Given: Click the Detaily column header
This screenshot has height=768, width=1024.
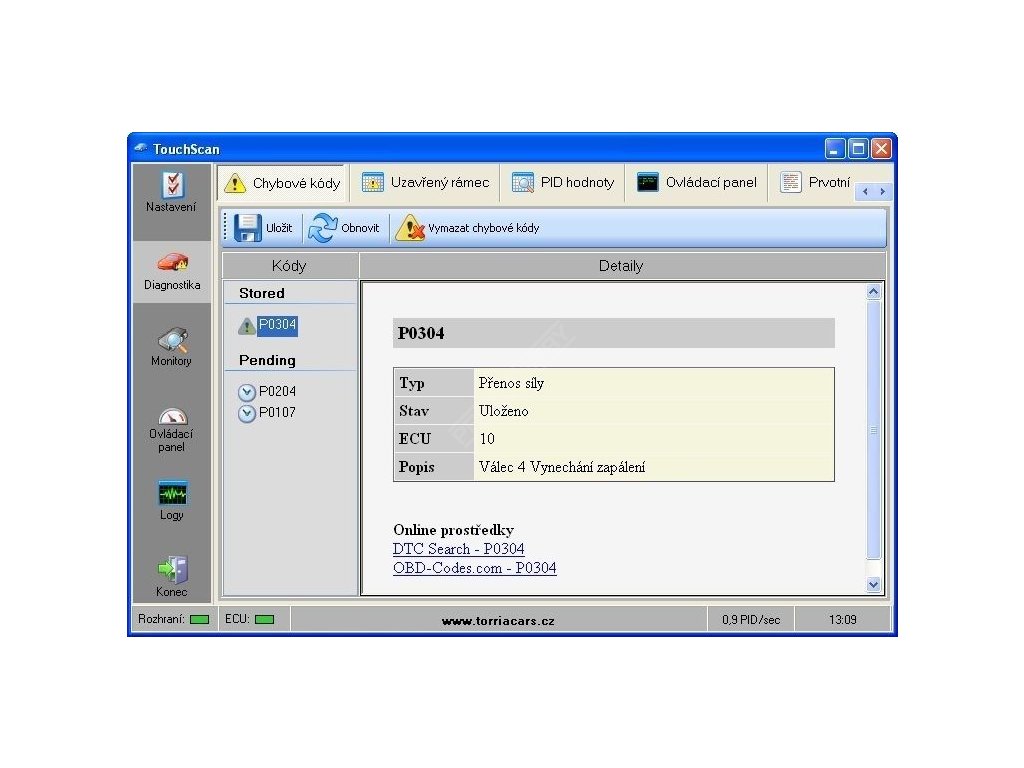Looking at the screenshot, I should [x=622, y=266].
